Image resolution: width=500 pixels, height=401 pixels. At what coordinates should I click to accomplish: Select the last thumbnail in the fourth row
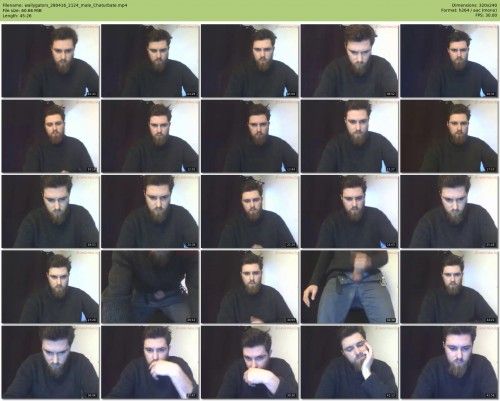pyautogui.click(x=449, y=287)
